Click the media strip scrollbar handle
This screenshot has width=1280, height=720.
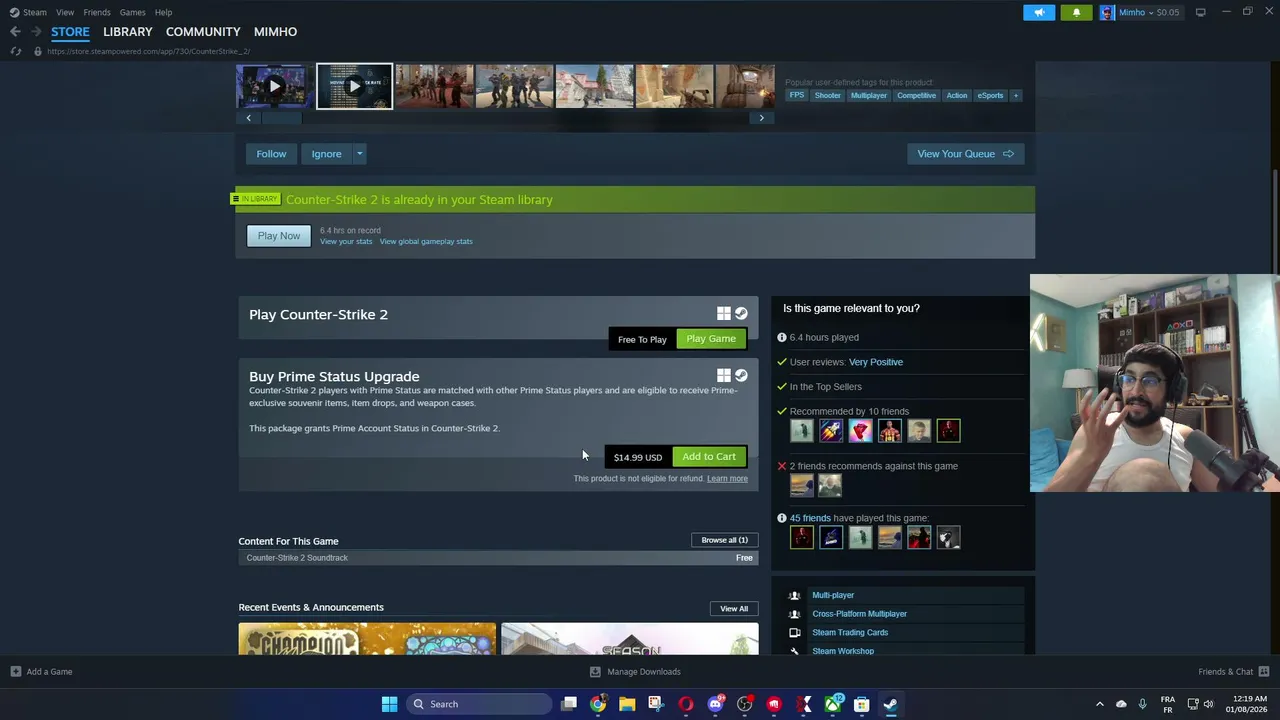(x=281, y=118)
